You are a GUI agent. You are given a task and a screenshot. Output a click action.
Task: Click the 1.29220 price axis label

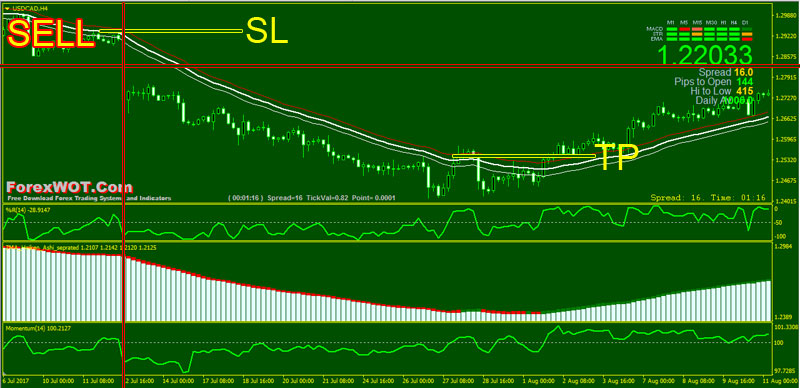pos(786,37)
